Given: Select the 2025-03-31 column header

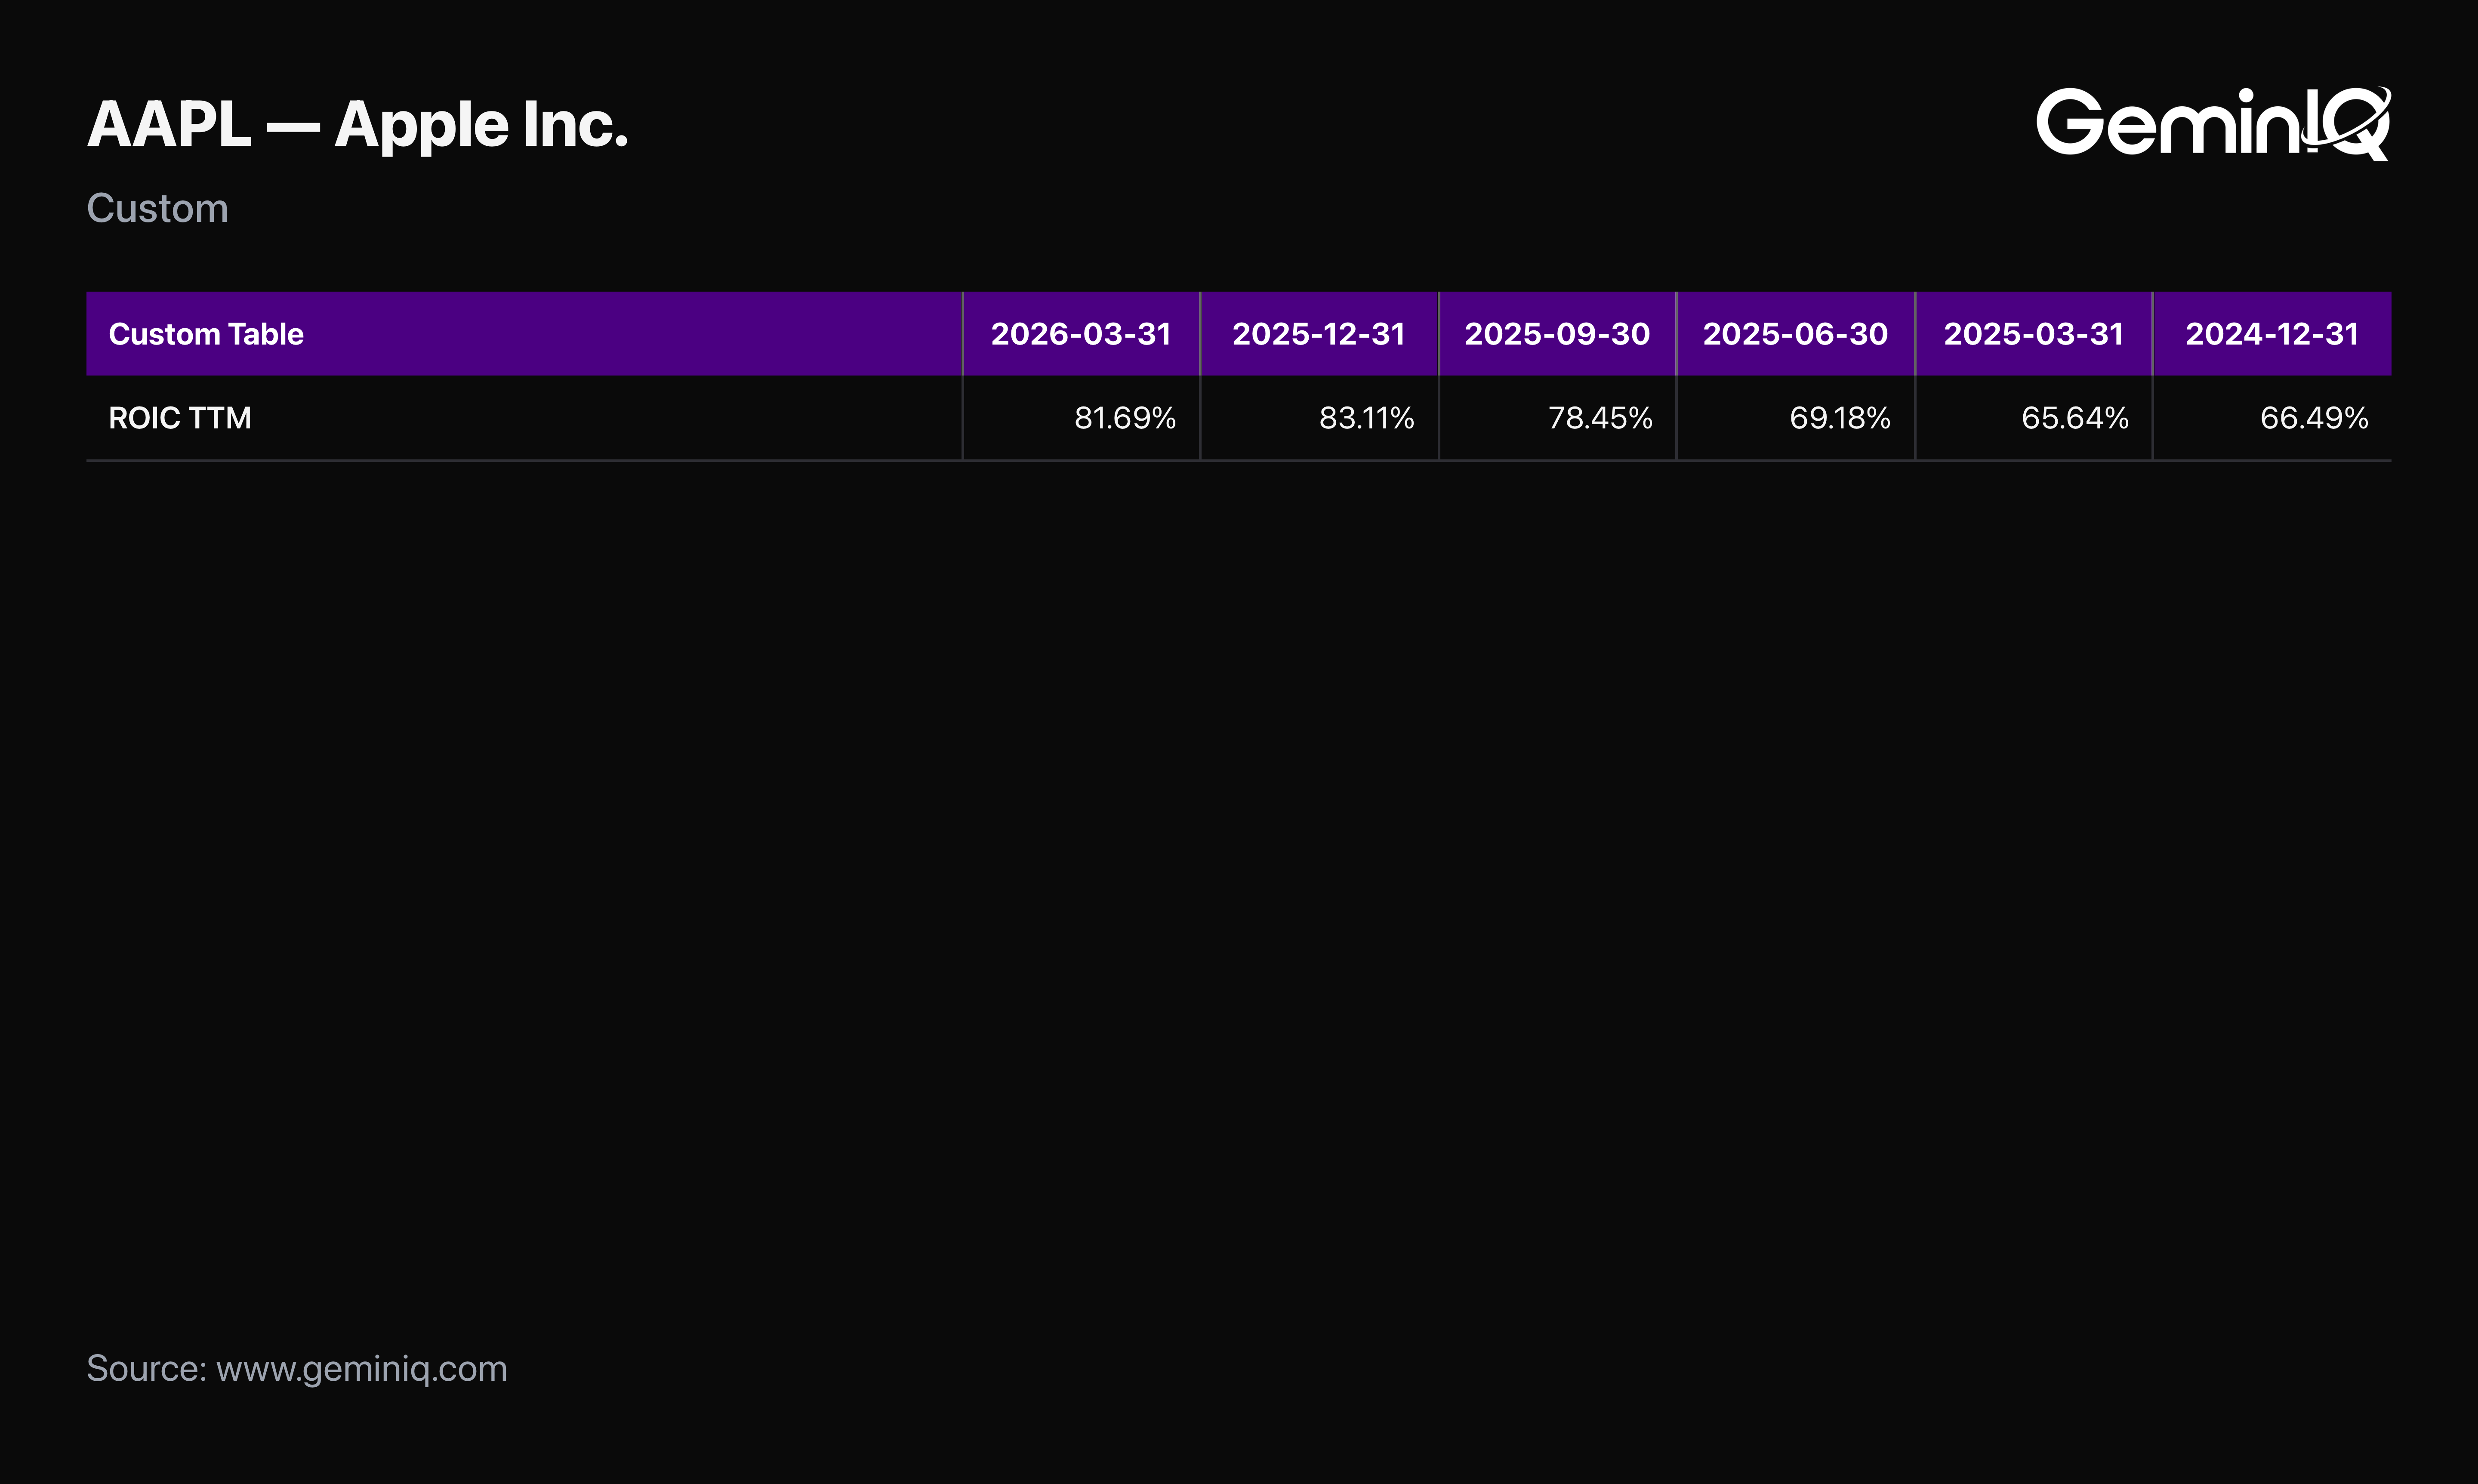Looking at the screenshot, I should (x=2033, y=334).
